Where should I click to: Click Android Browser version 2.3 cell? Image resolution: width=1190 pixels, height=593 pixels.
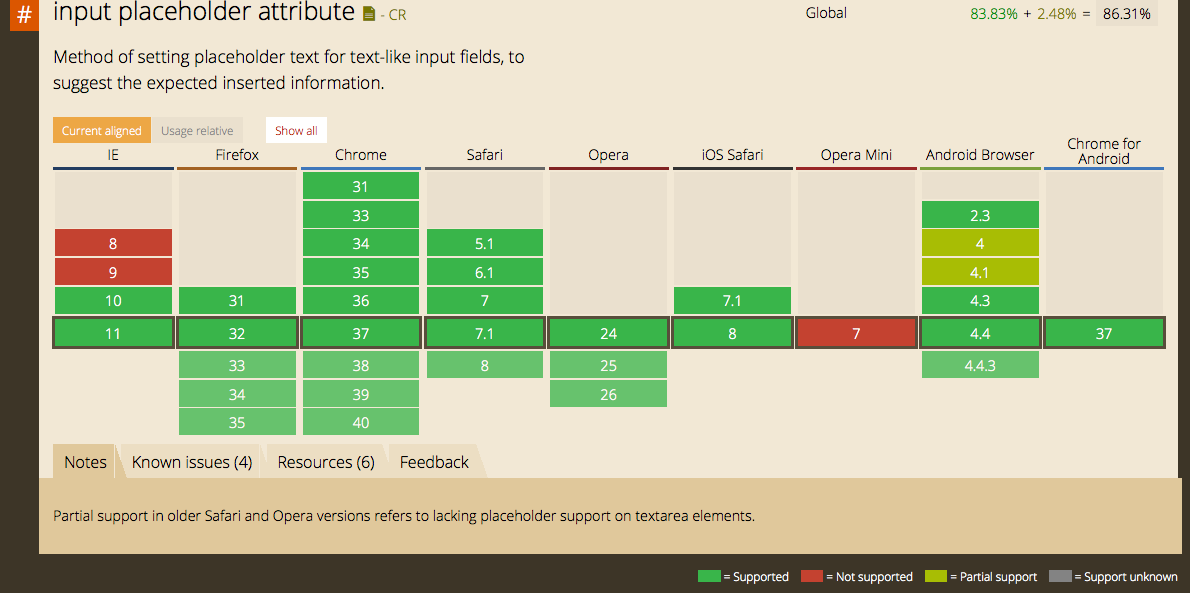tap(980, 215)
